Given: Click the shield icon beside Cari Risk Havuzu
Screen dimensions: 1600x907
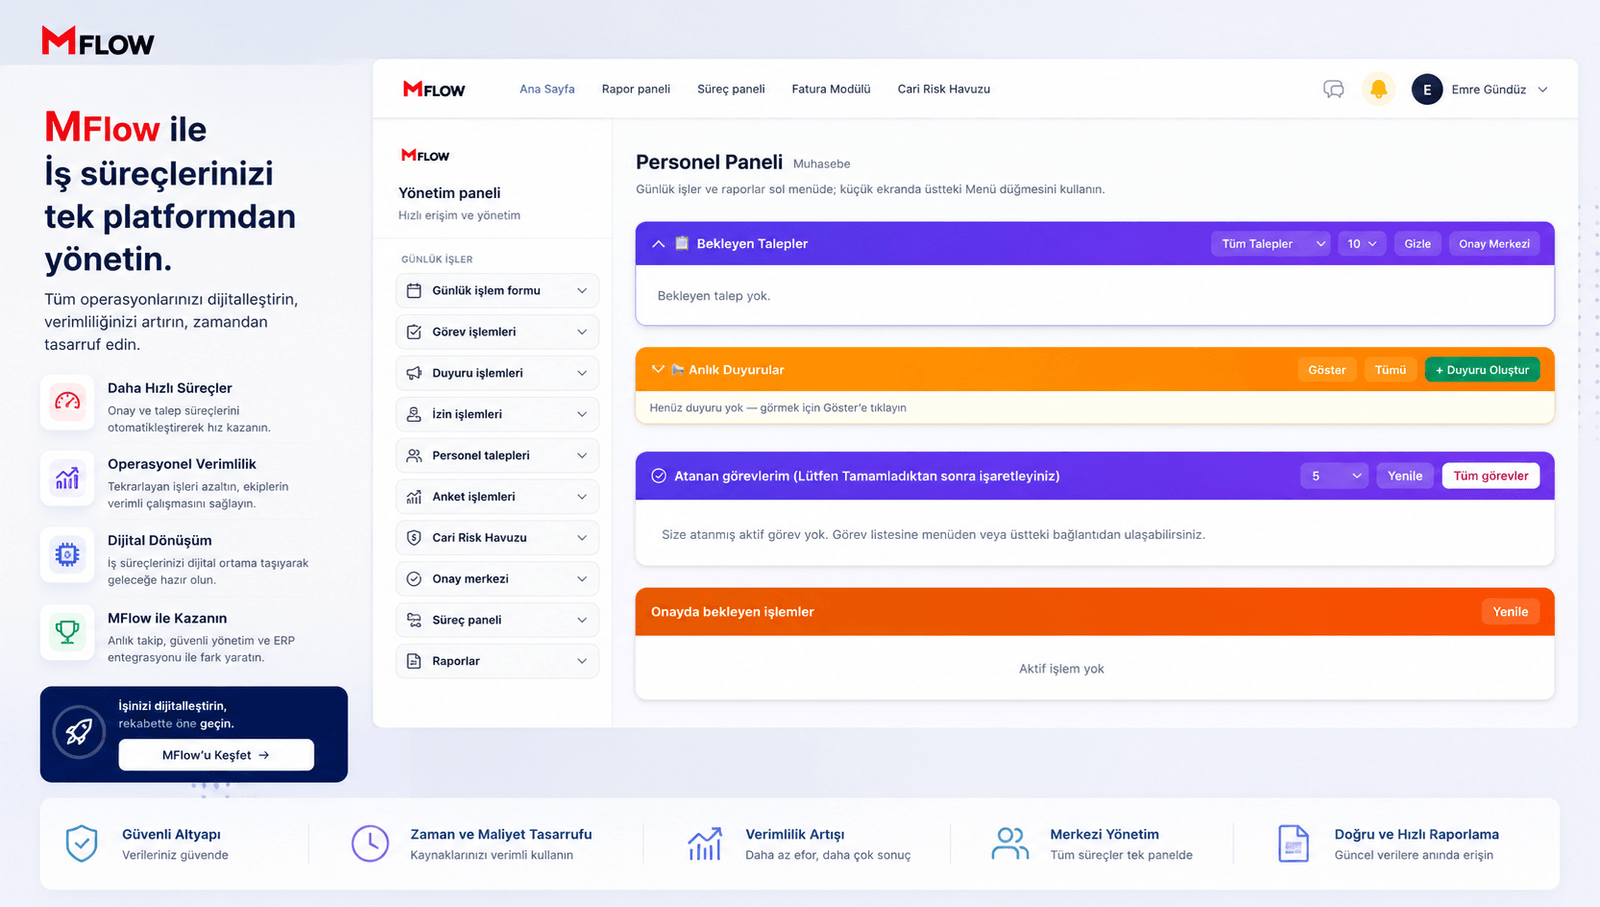Looking at the screenshot, I should [414, 537].
